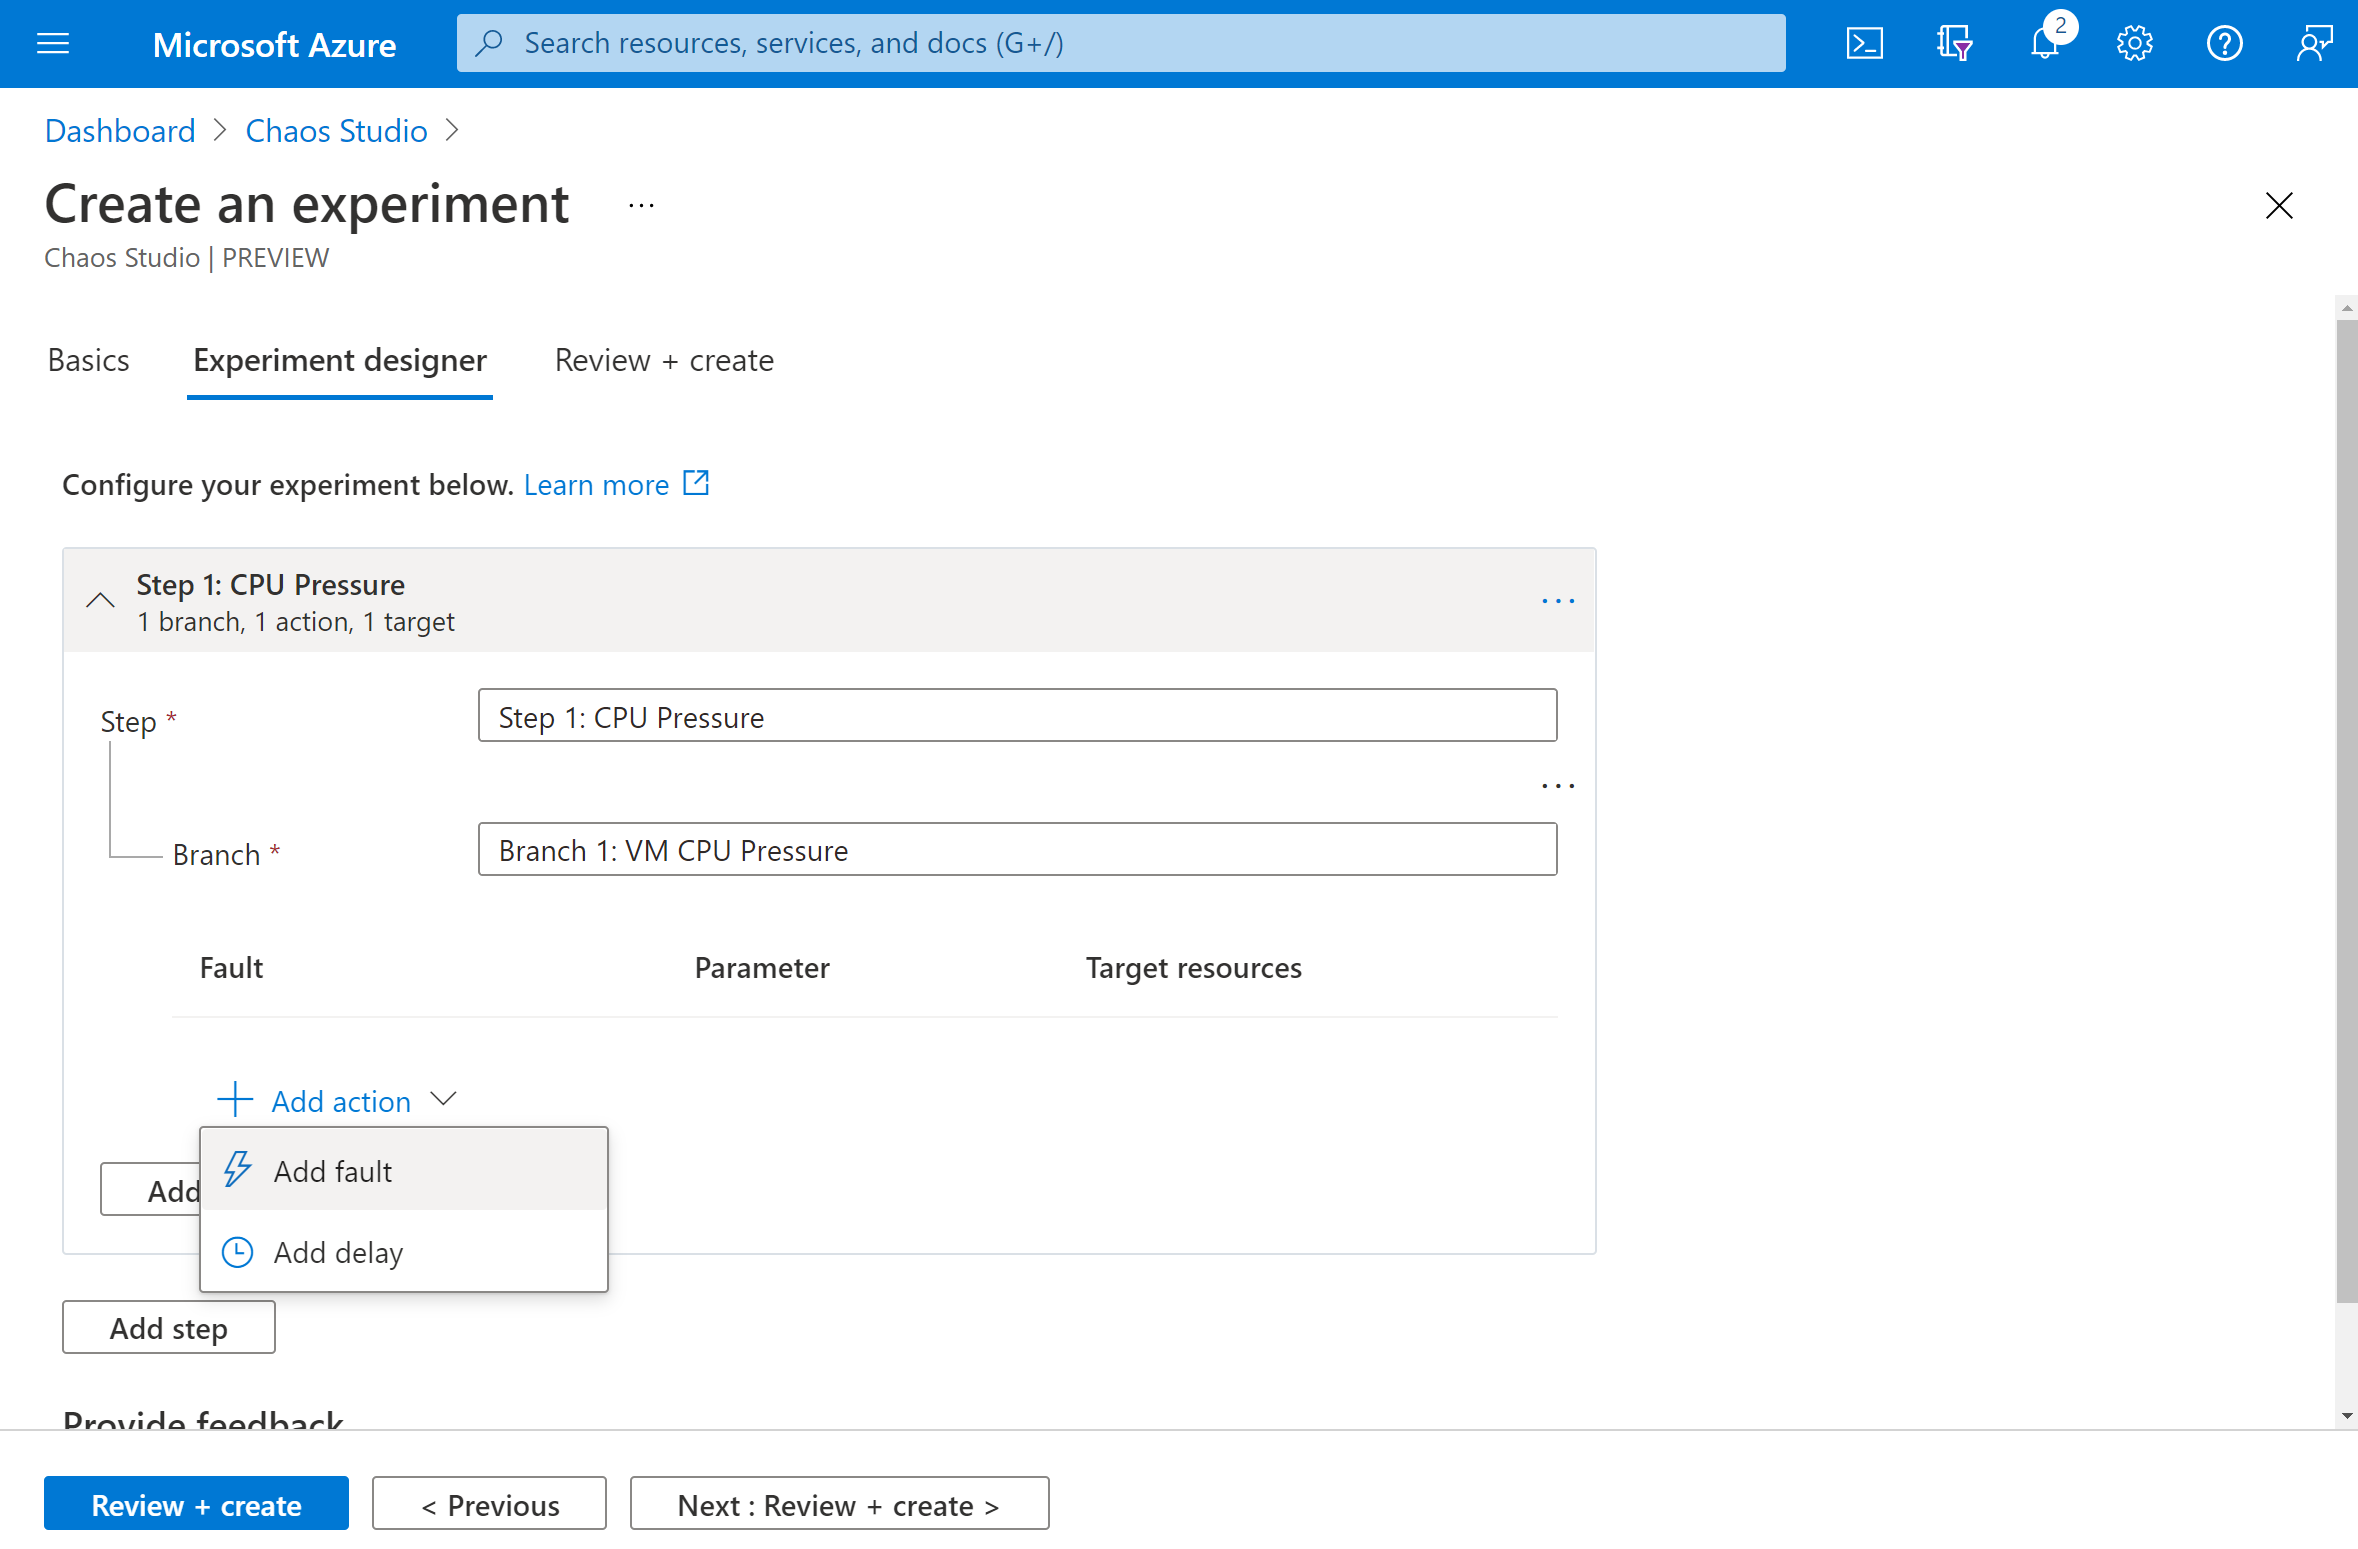Expand Step 1 CPU Pressure ellipsis menu

pyautogui.click(x=1556, y=600)
